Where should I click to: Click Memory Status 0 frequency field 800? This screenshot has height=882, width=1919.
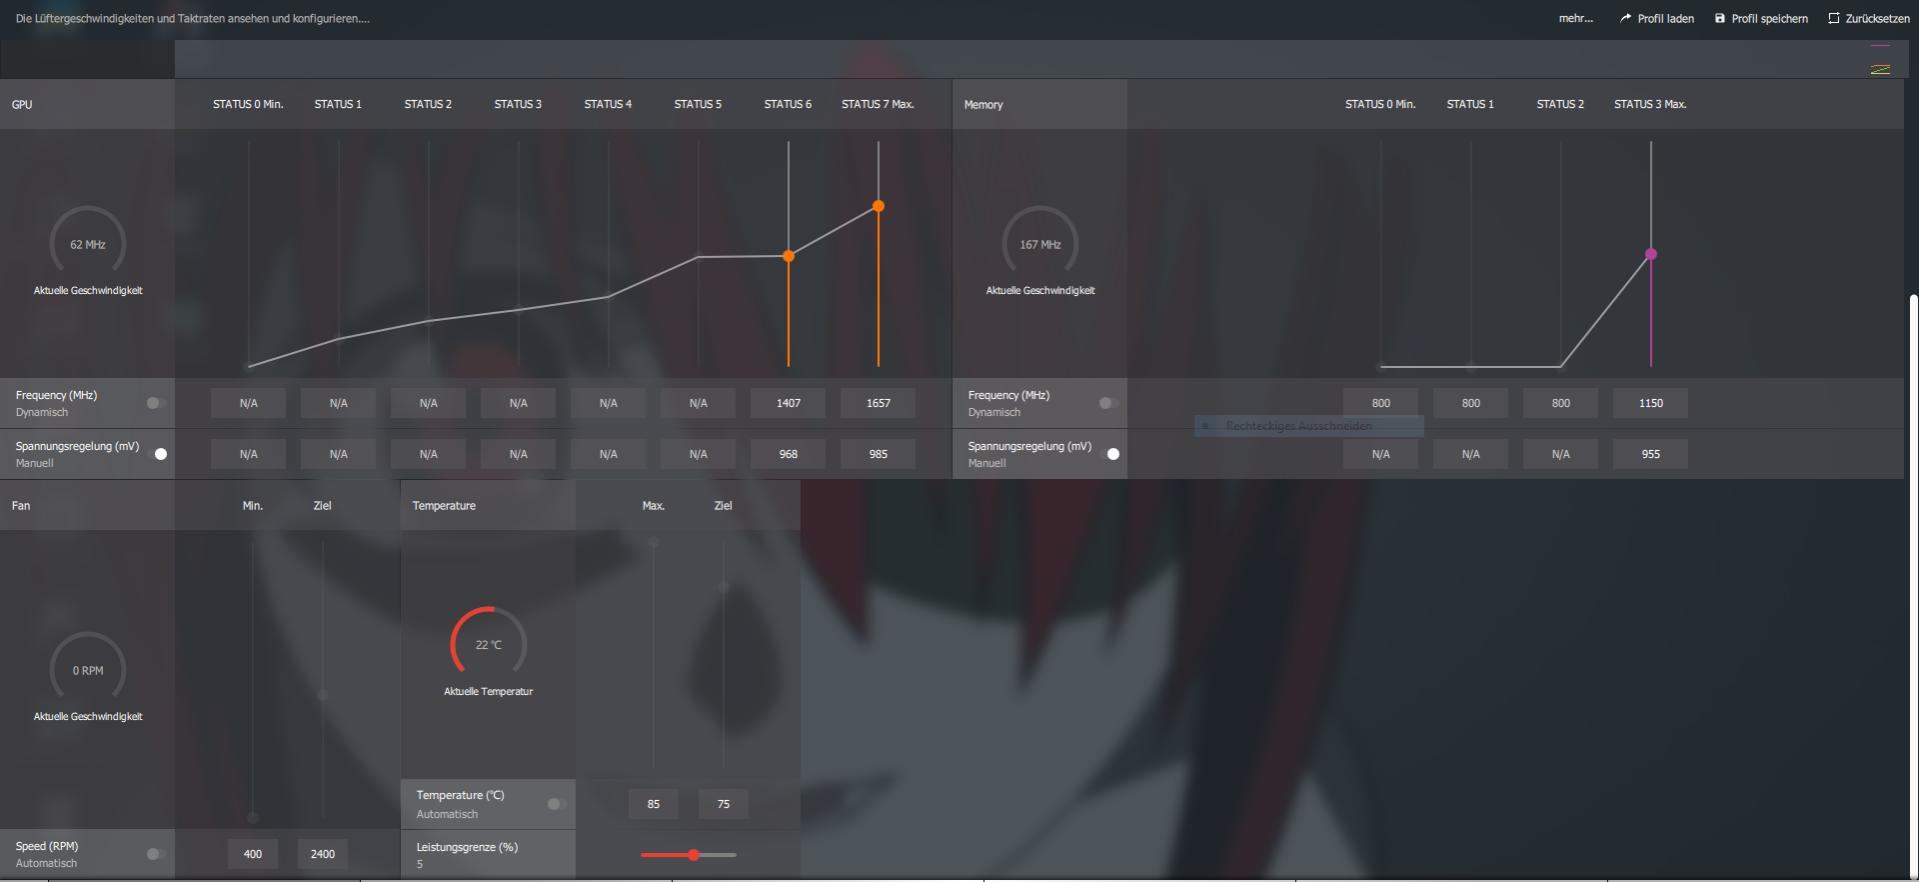point(1381,403)
